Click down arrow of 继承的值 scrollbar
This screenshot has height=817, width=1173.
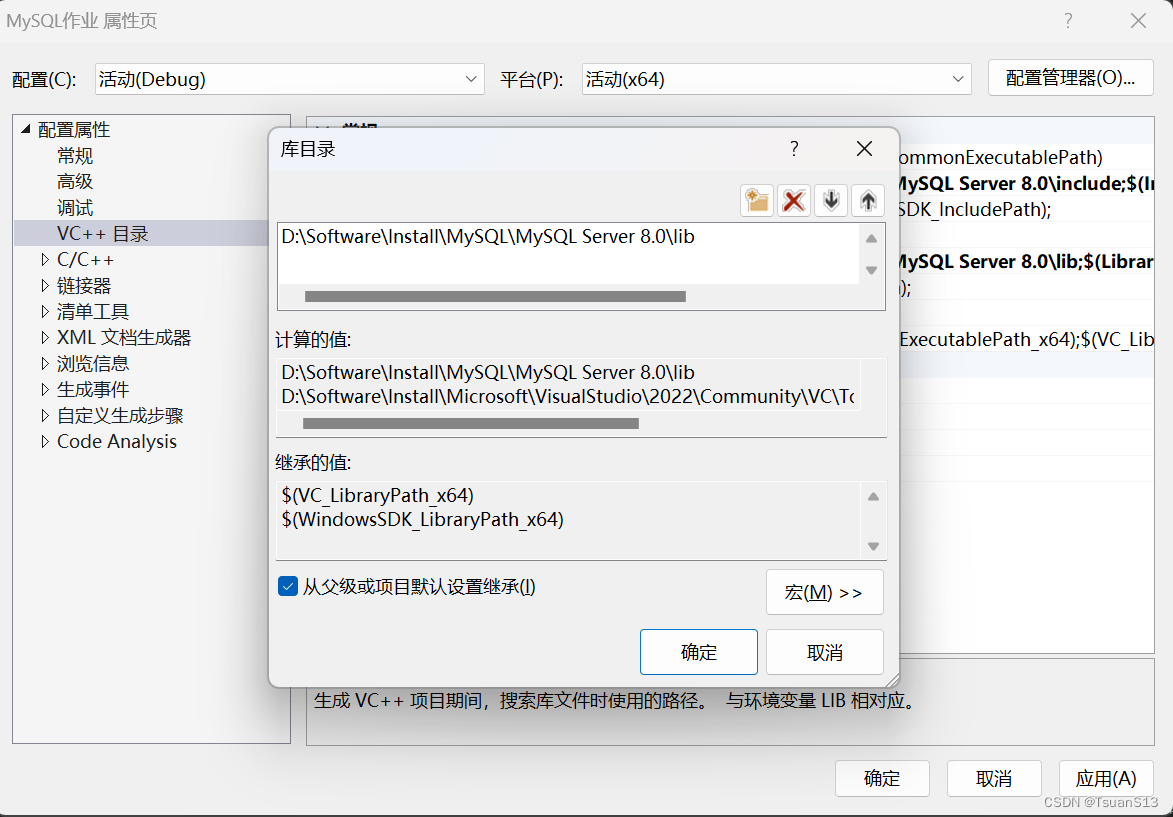[873, 546]
